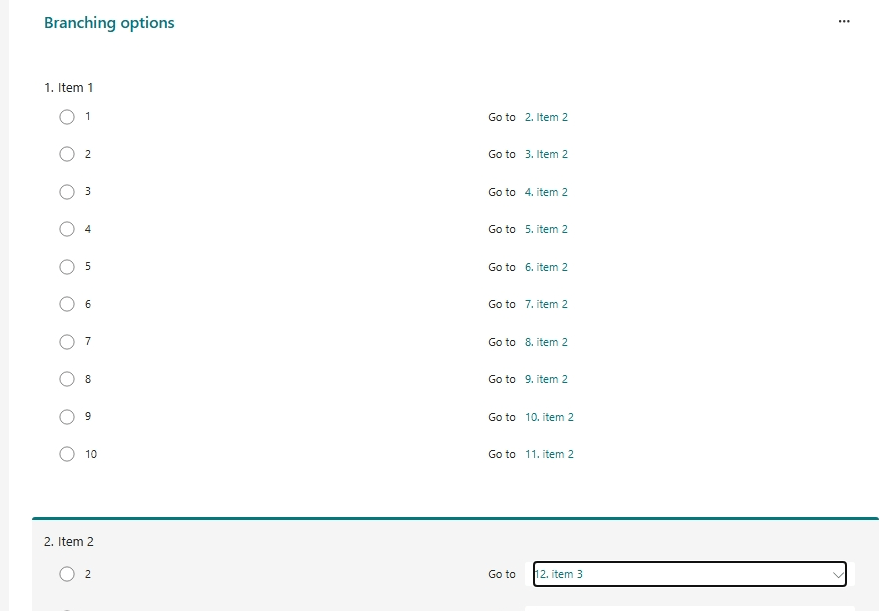
Task: Click the 'Branching options' heading
Action: pyautogui.click(x=109, y=22)
